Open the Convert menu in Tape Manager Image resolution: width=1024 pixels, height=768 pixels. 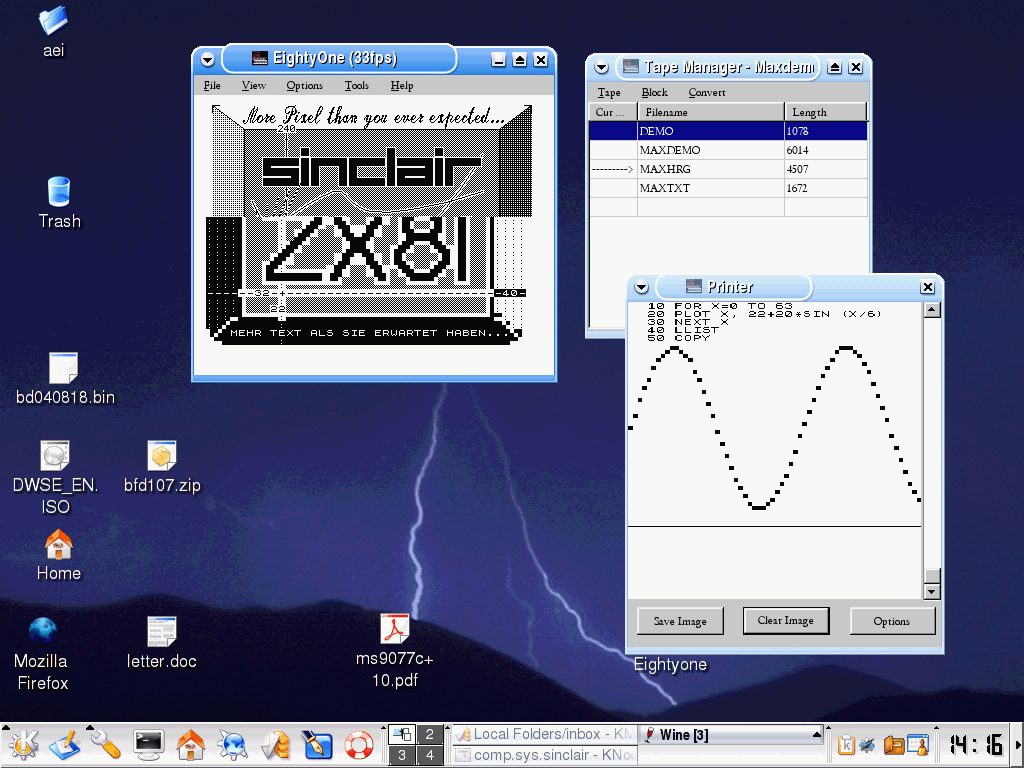point(707,93)
